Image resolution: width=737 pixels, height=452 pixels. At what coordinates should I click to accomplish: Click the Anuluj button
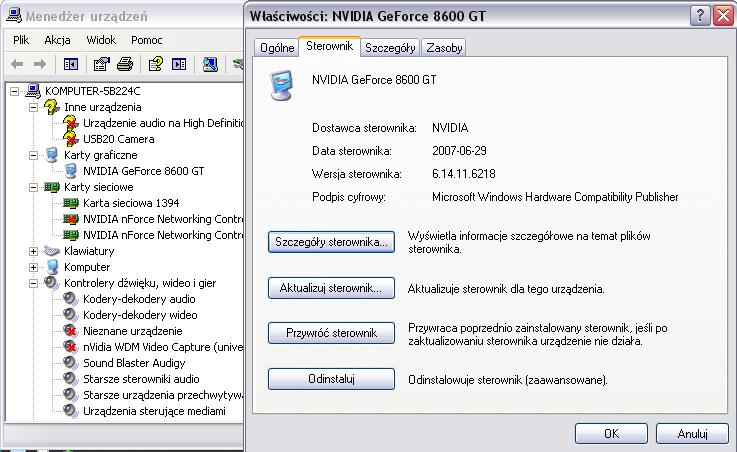[692, 433]
